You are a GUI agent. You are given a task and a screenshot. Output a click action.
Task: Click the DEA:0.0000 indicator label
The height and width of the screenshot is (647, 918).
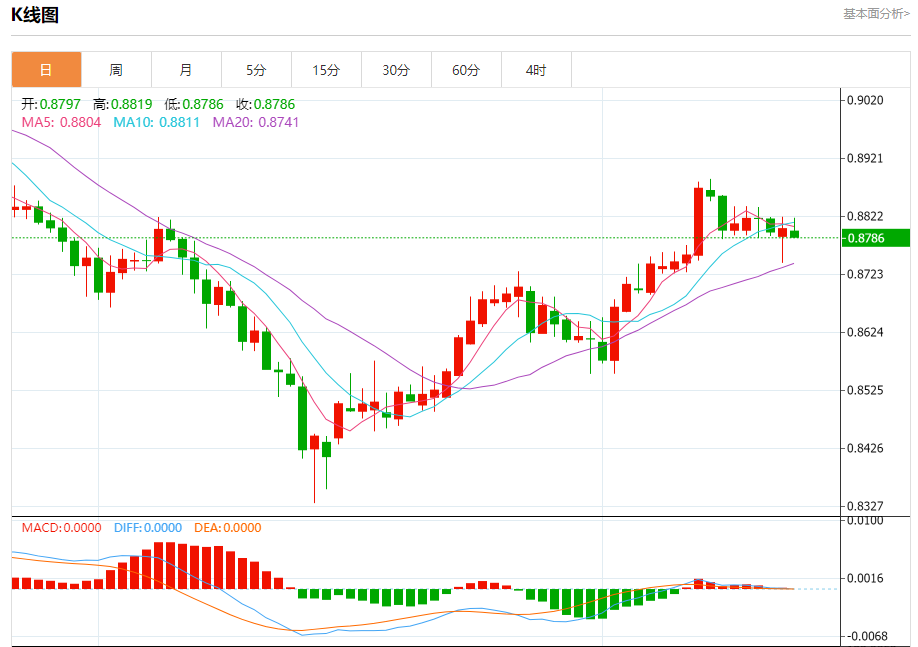coord(228,528)
